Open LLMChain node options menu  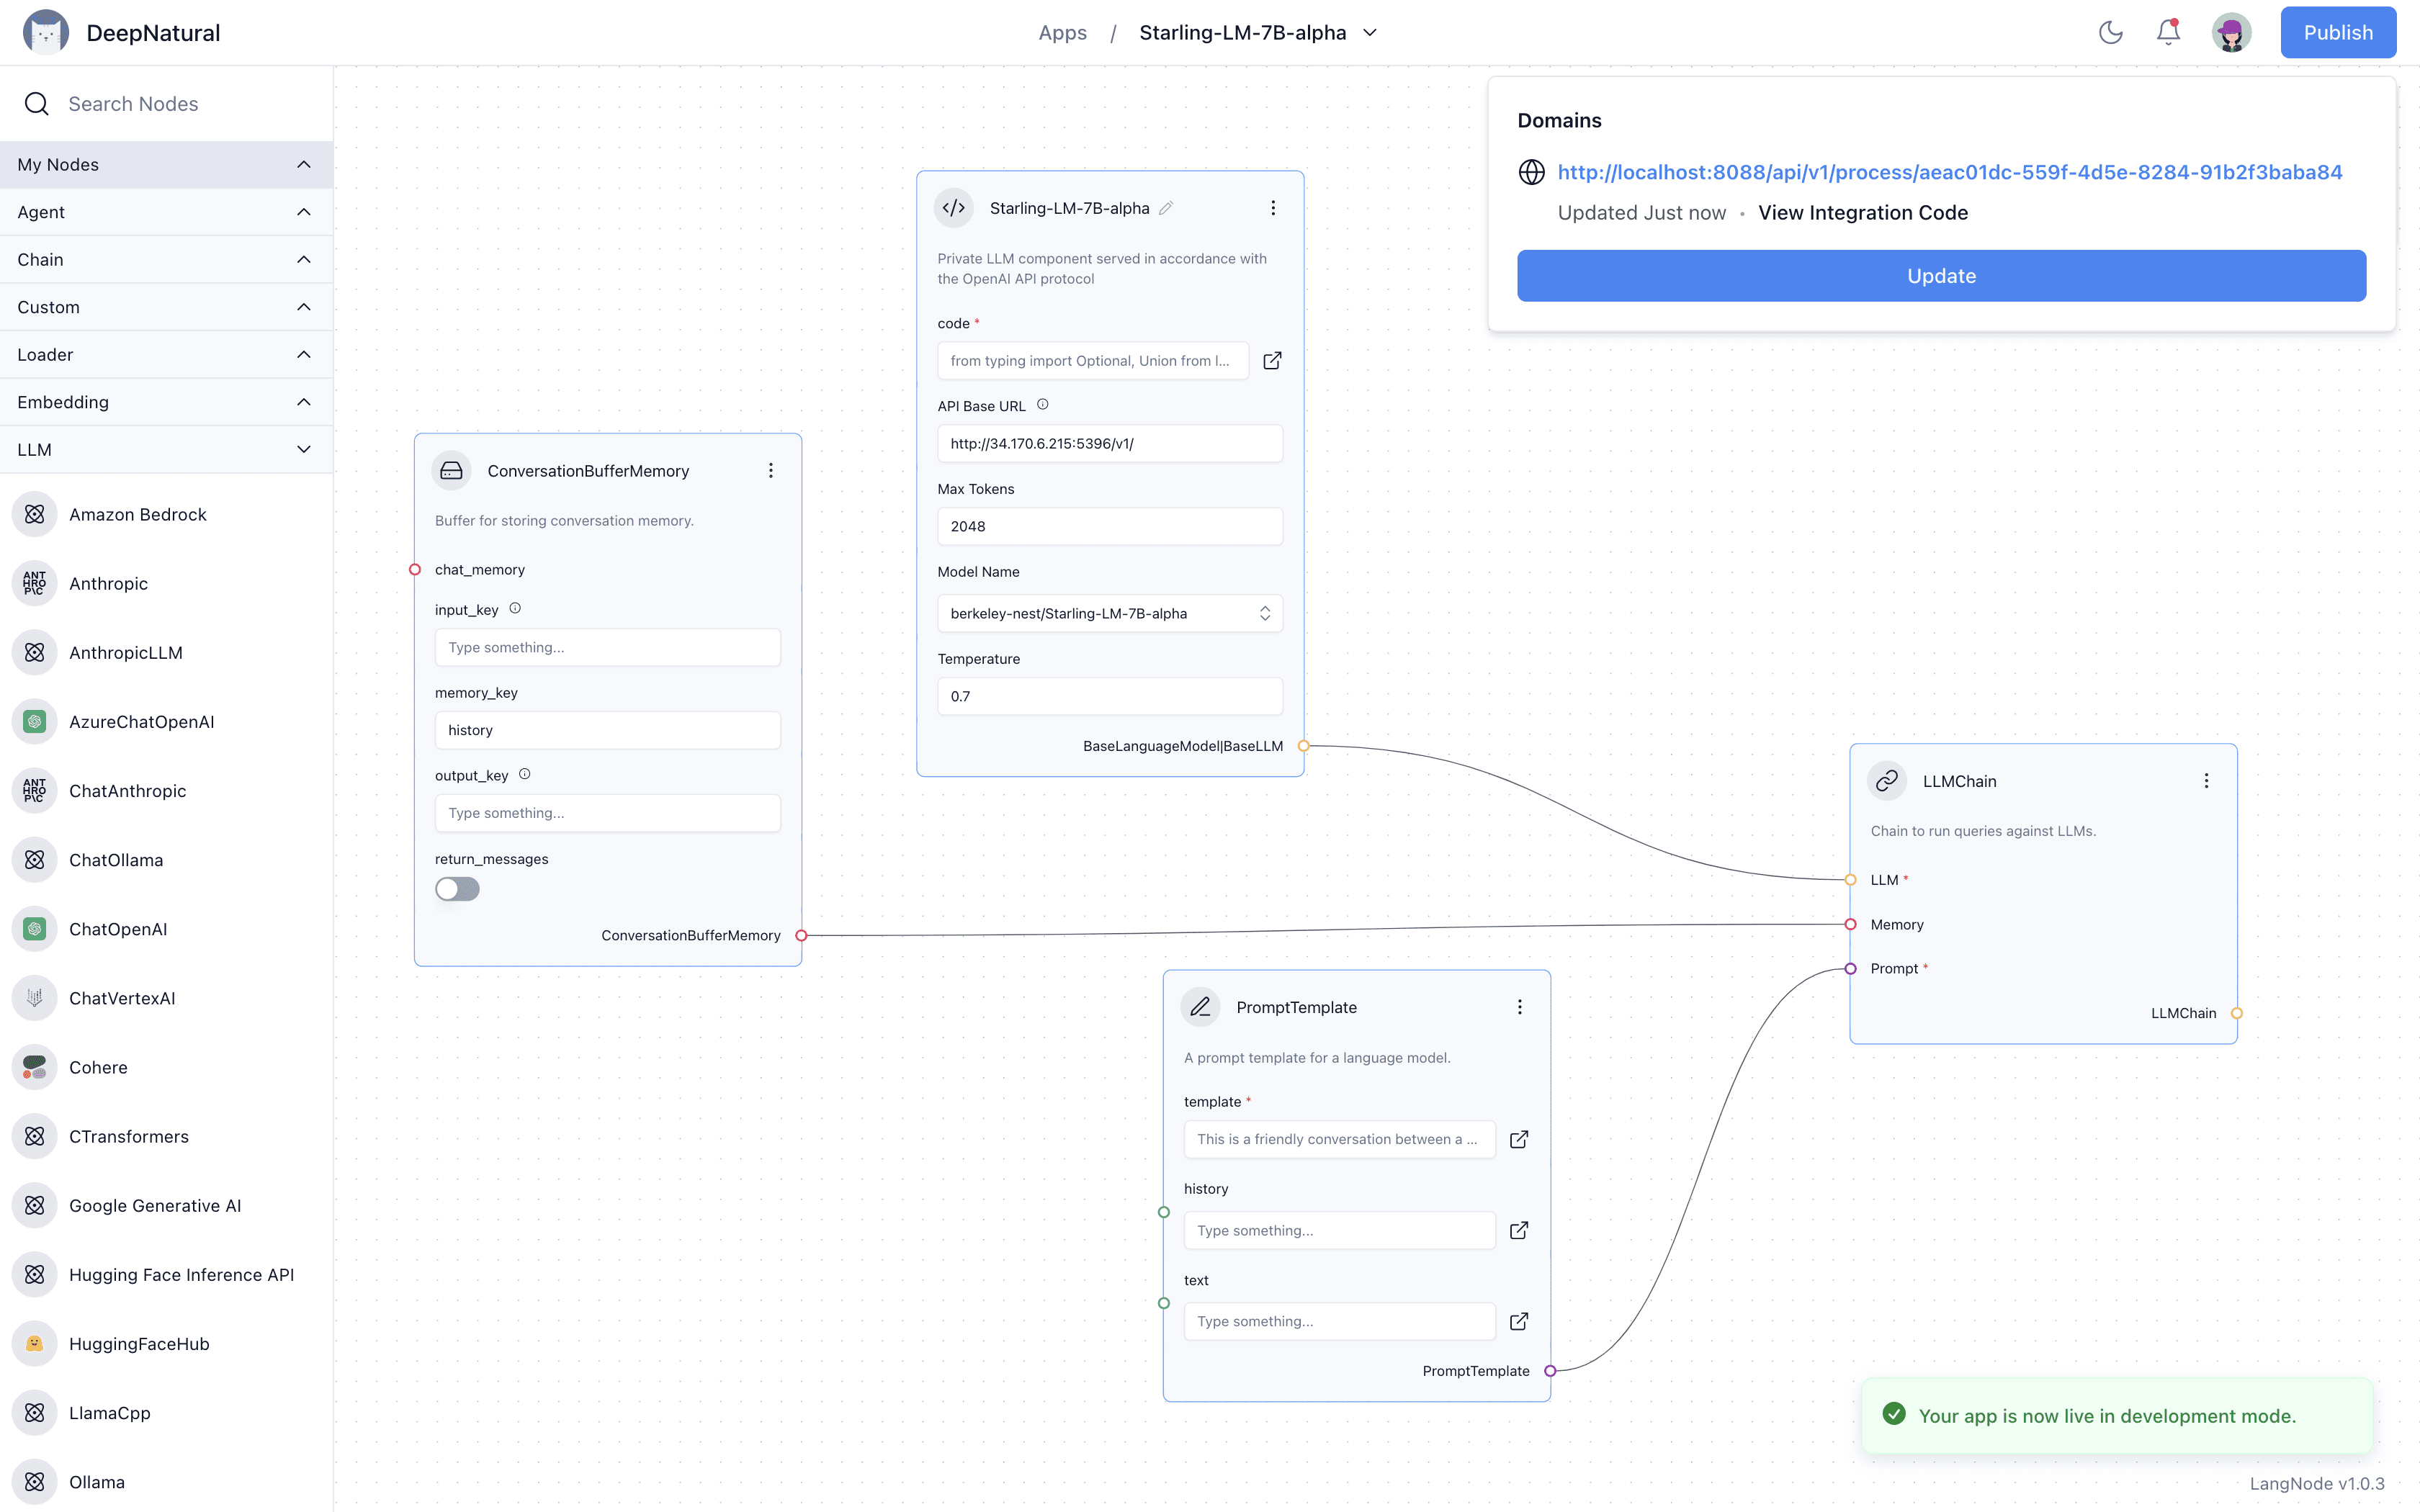click(x=2206, y=781)
